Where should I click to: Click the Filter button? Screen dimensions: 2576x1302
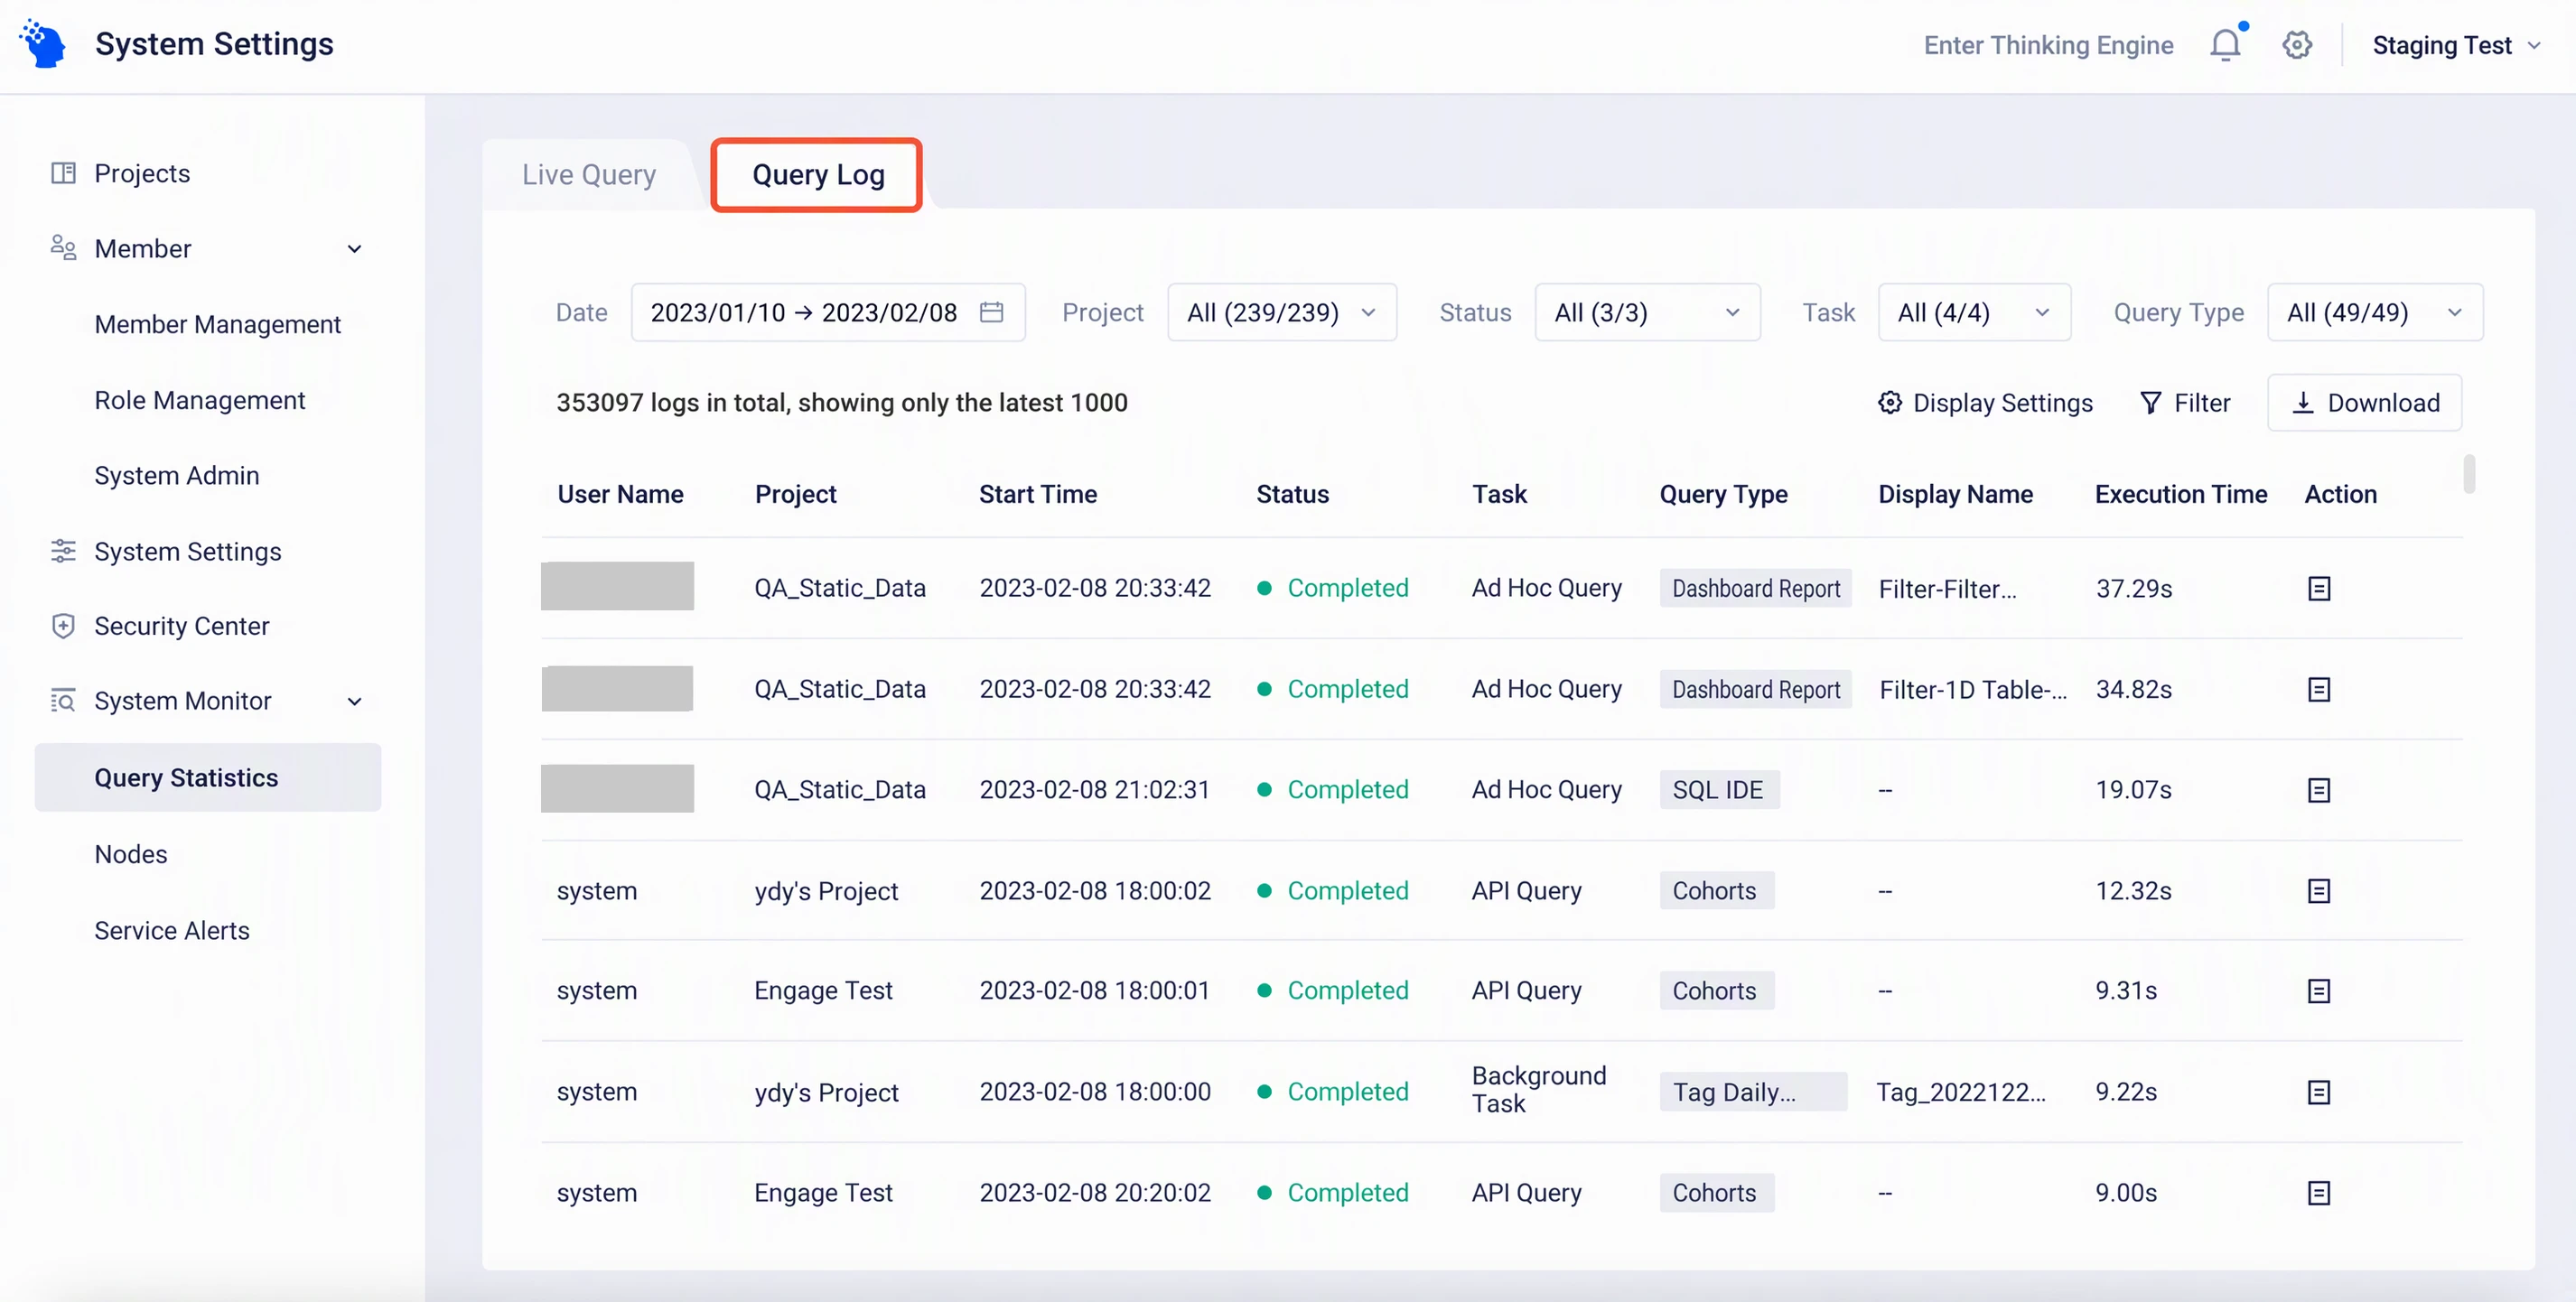point(2184,403)
